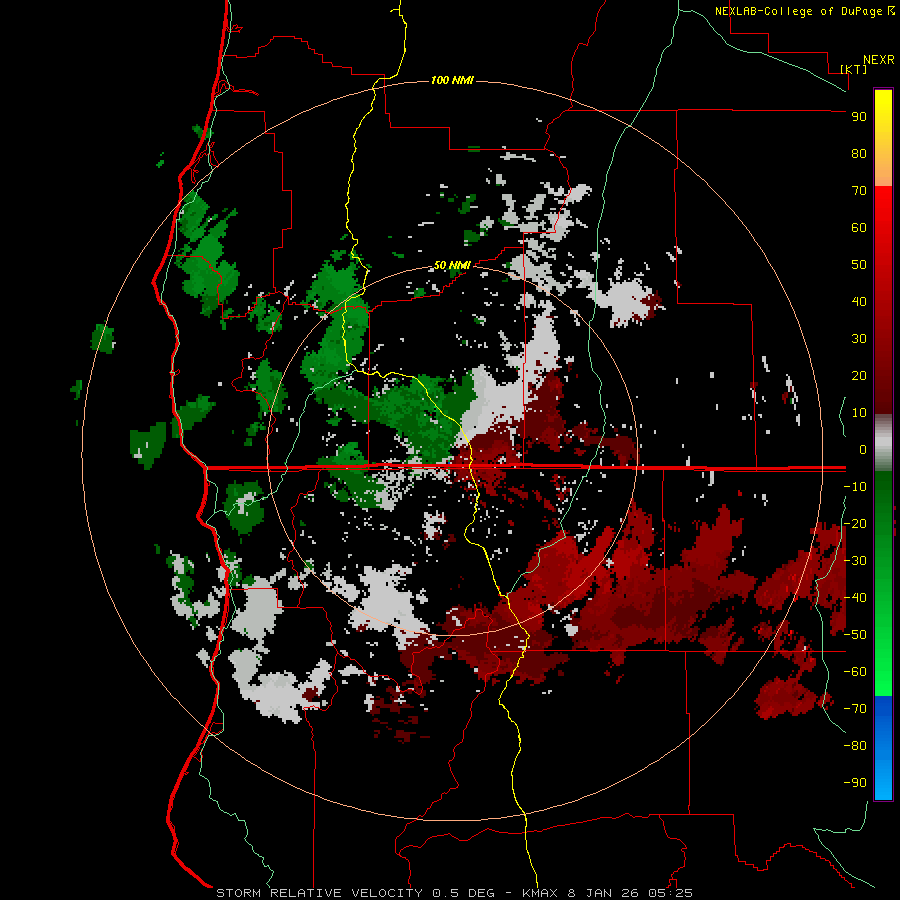This screenshot has width=900, height=900.
Task: Pick the gray zero-velocity segment of color bar
Action: [x=883, y=443]
